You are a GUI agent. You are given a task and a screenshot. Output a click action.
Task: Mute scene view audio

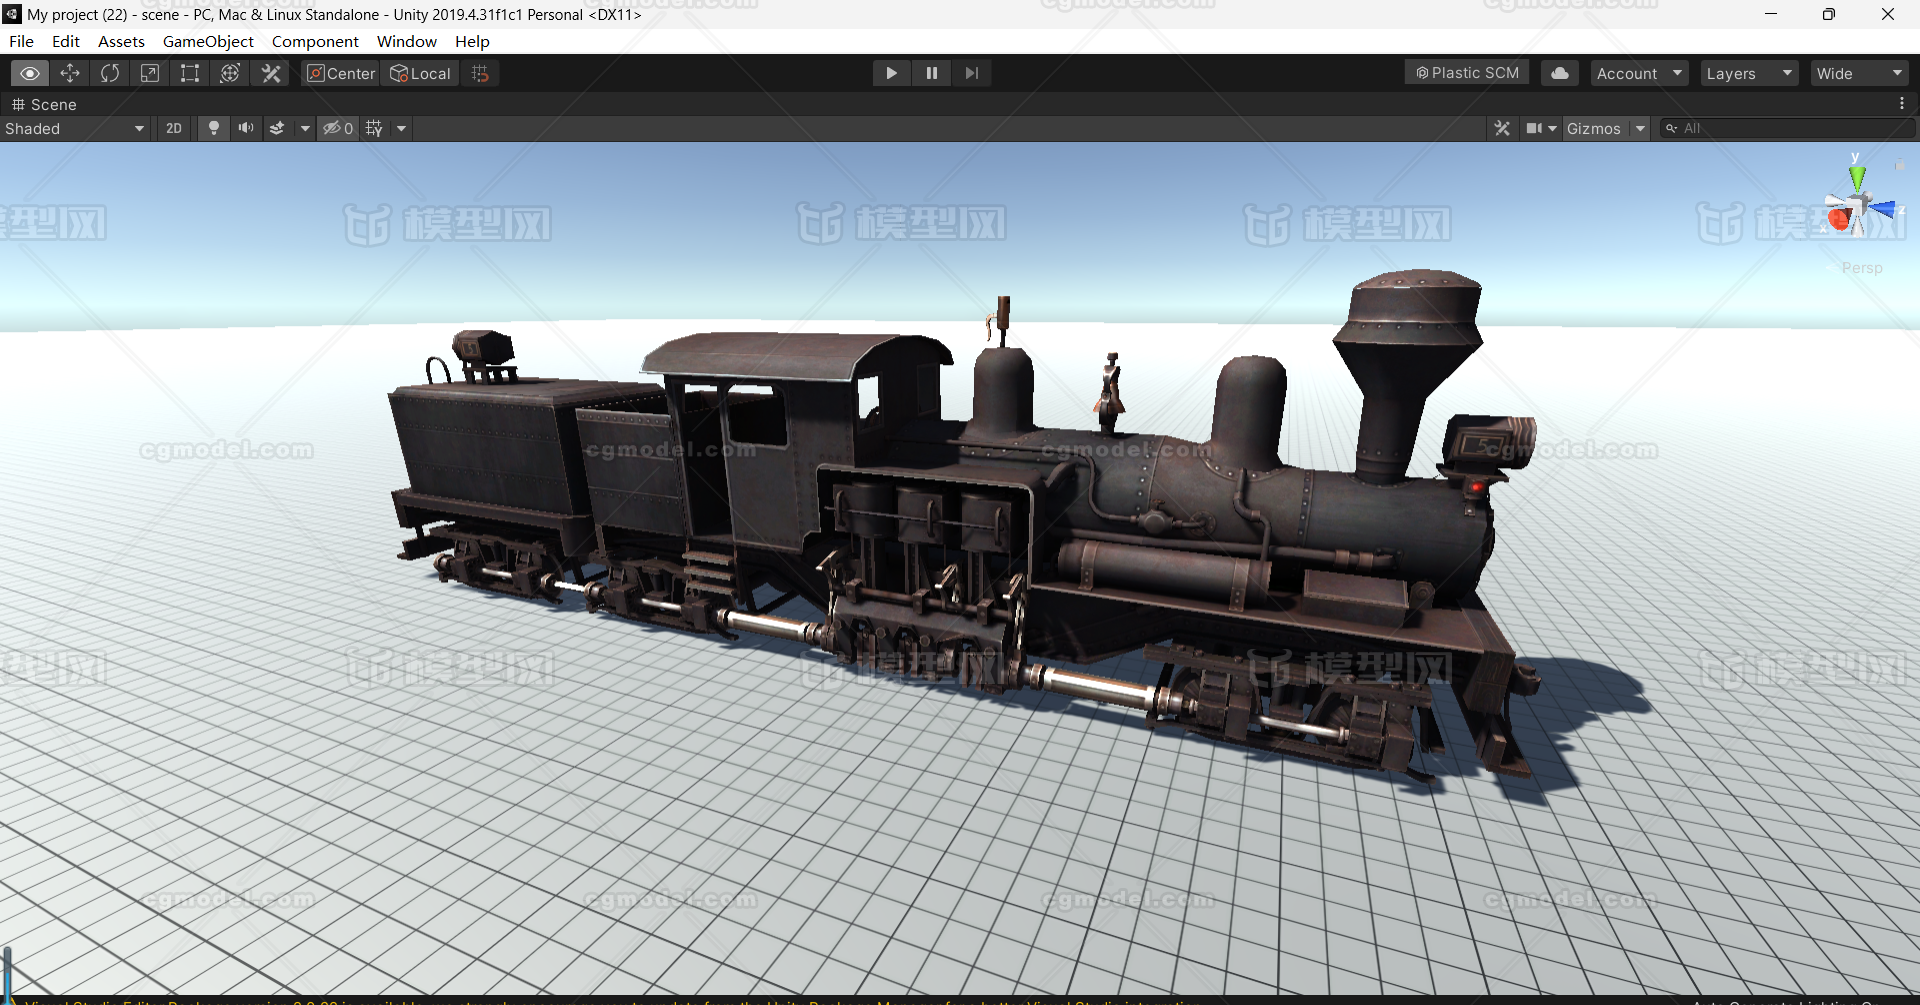246,128
